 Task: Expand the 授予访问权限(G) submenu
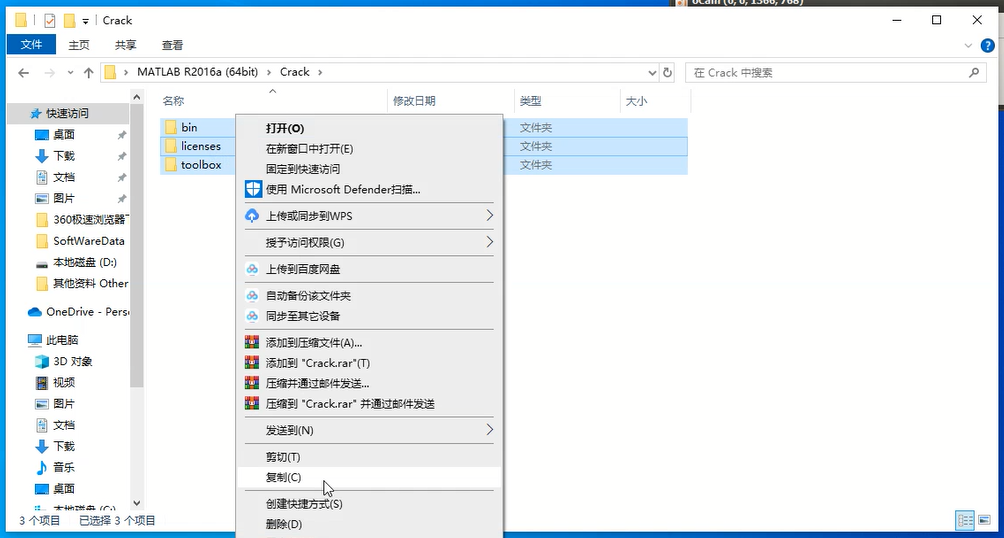(489, 242)
